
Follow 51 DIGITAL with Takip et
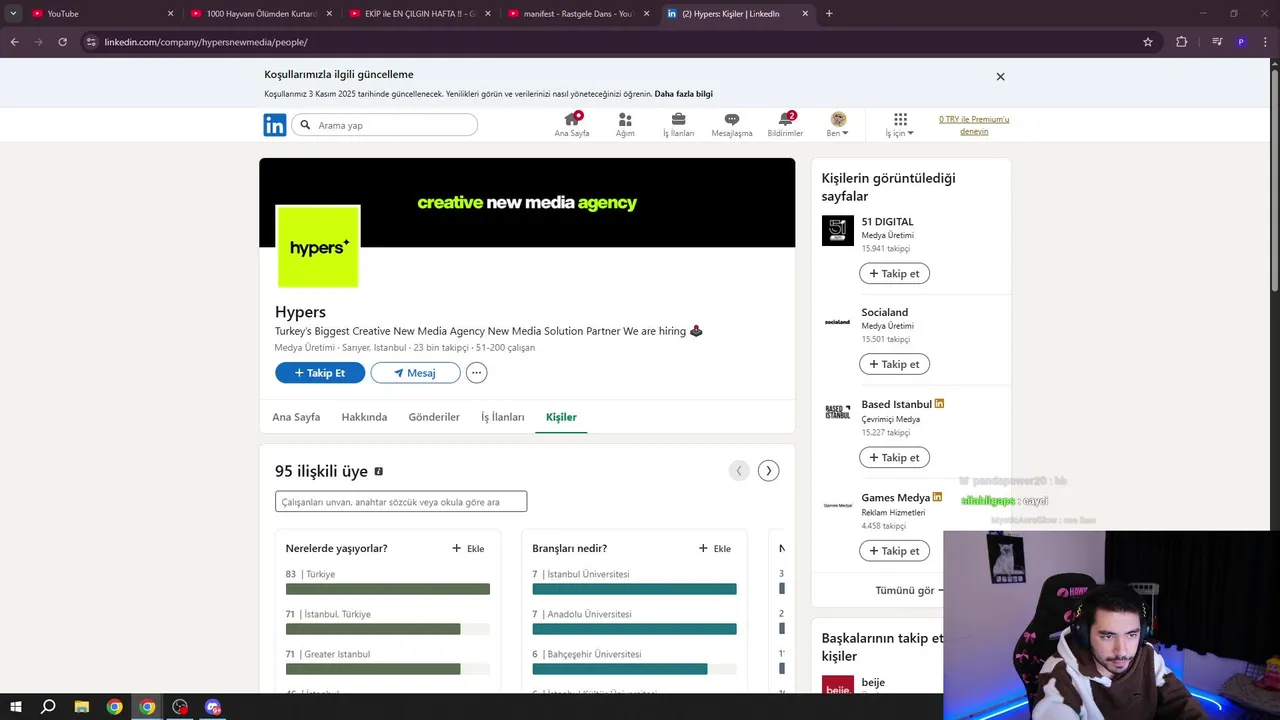click(x=894, y=274)
